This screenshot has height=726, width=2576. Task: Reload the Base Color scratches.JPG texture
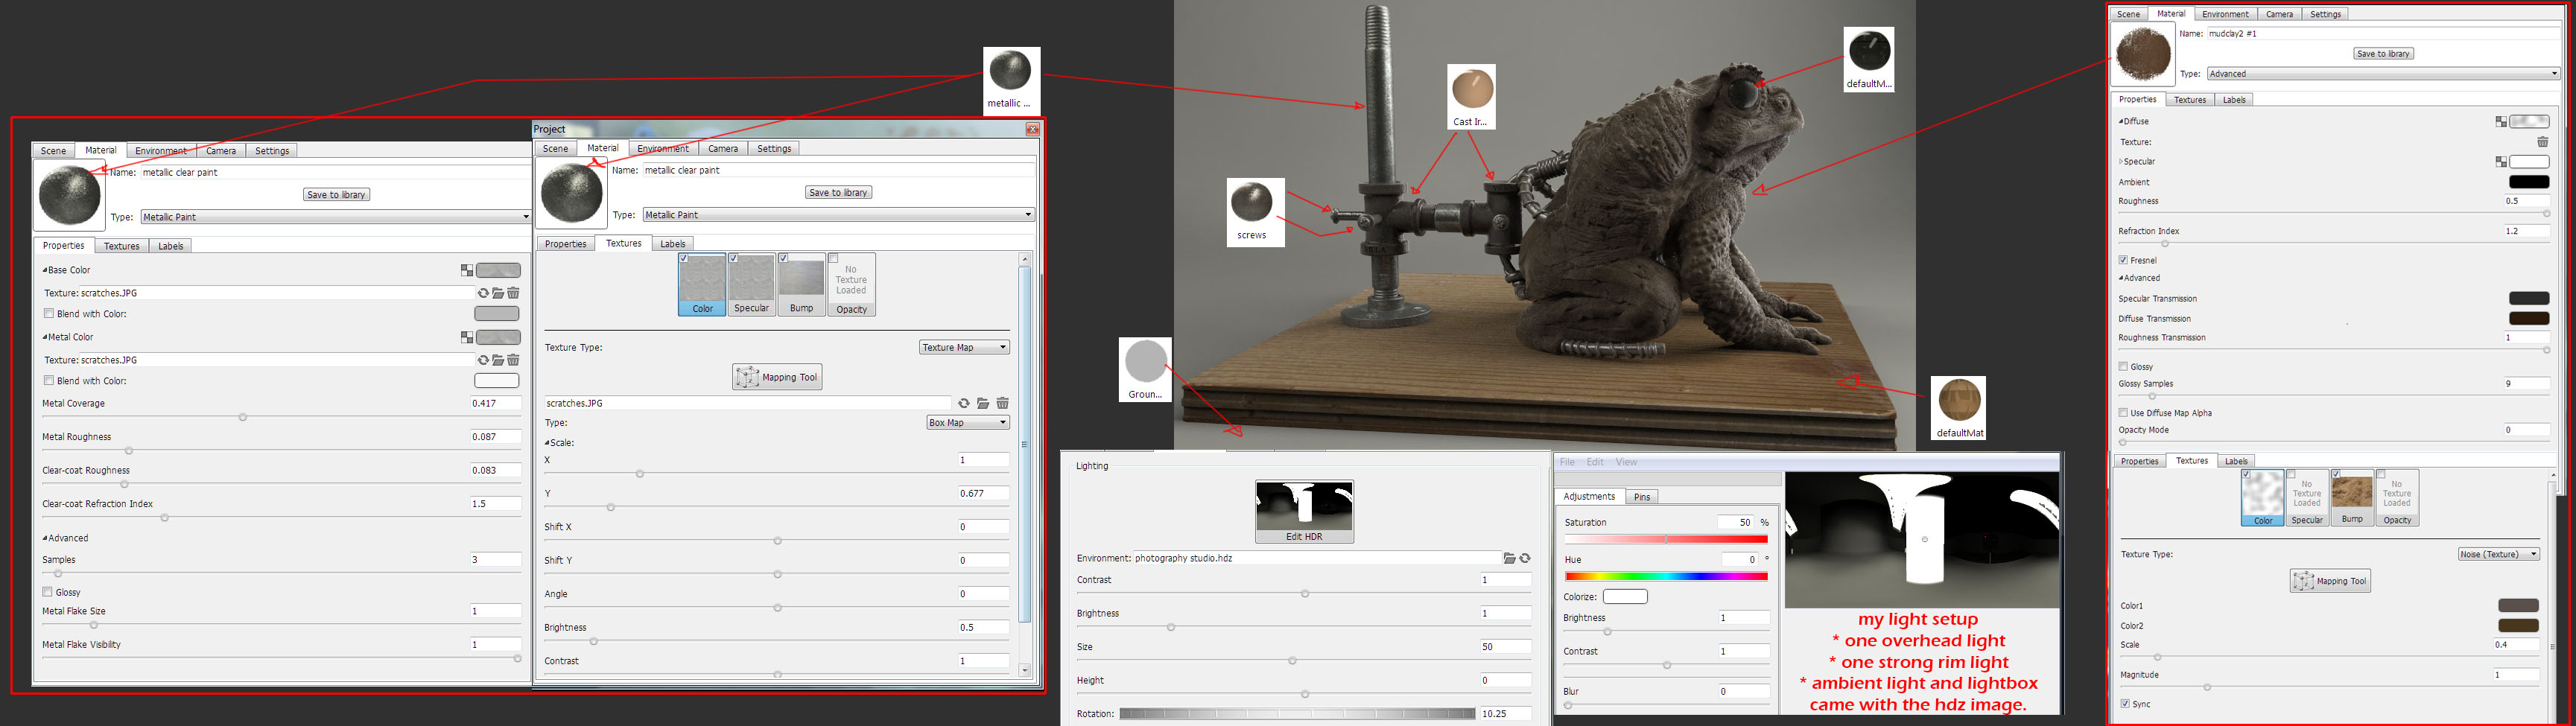(483, 293)
